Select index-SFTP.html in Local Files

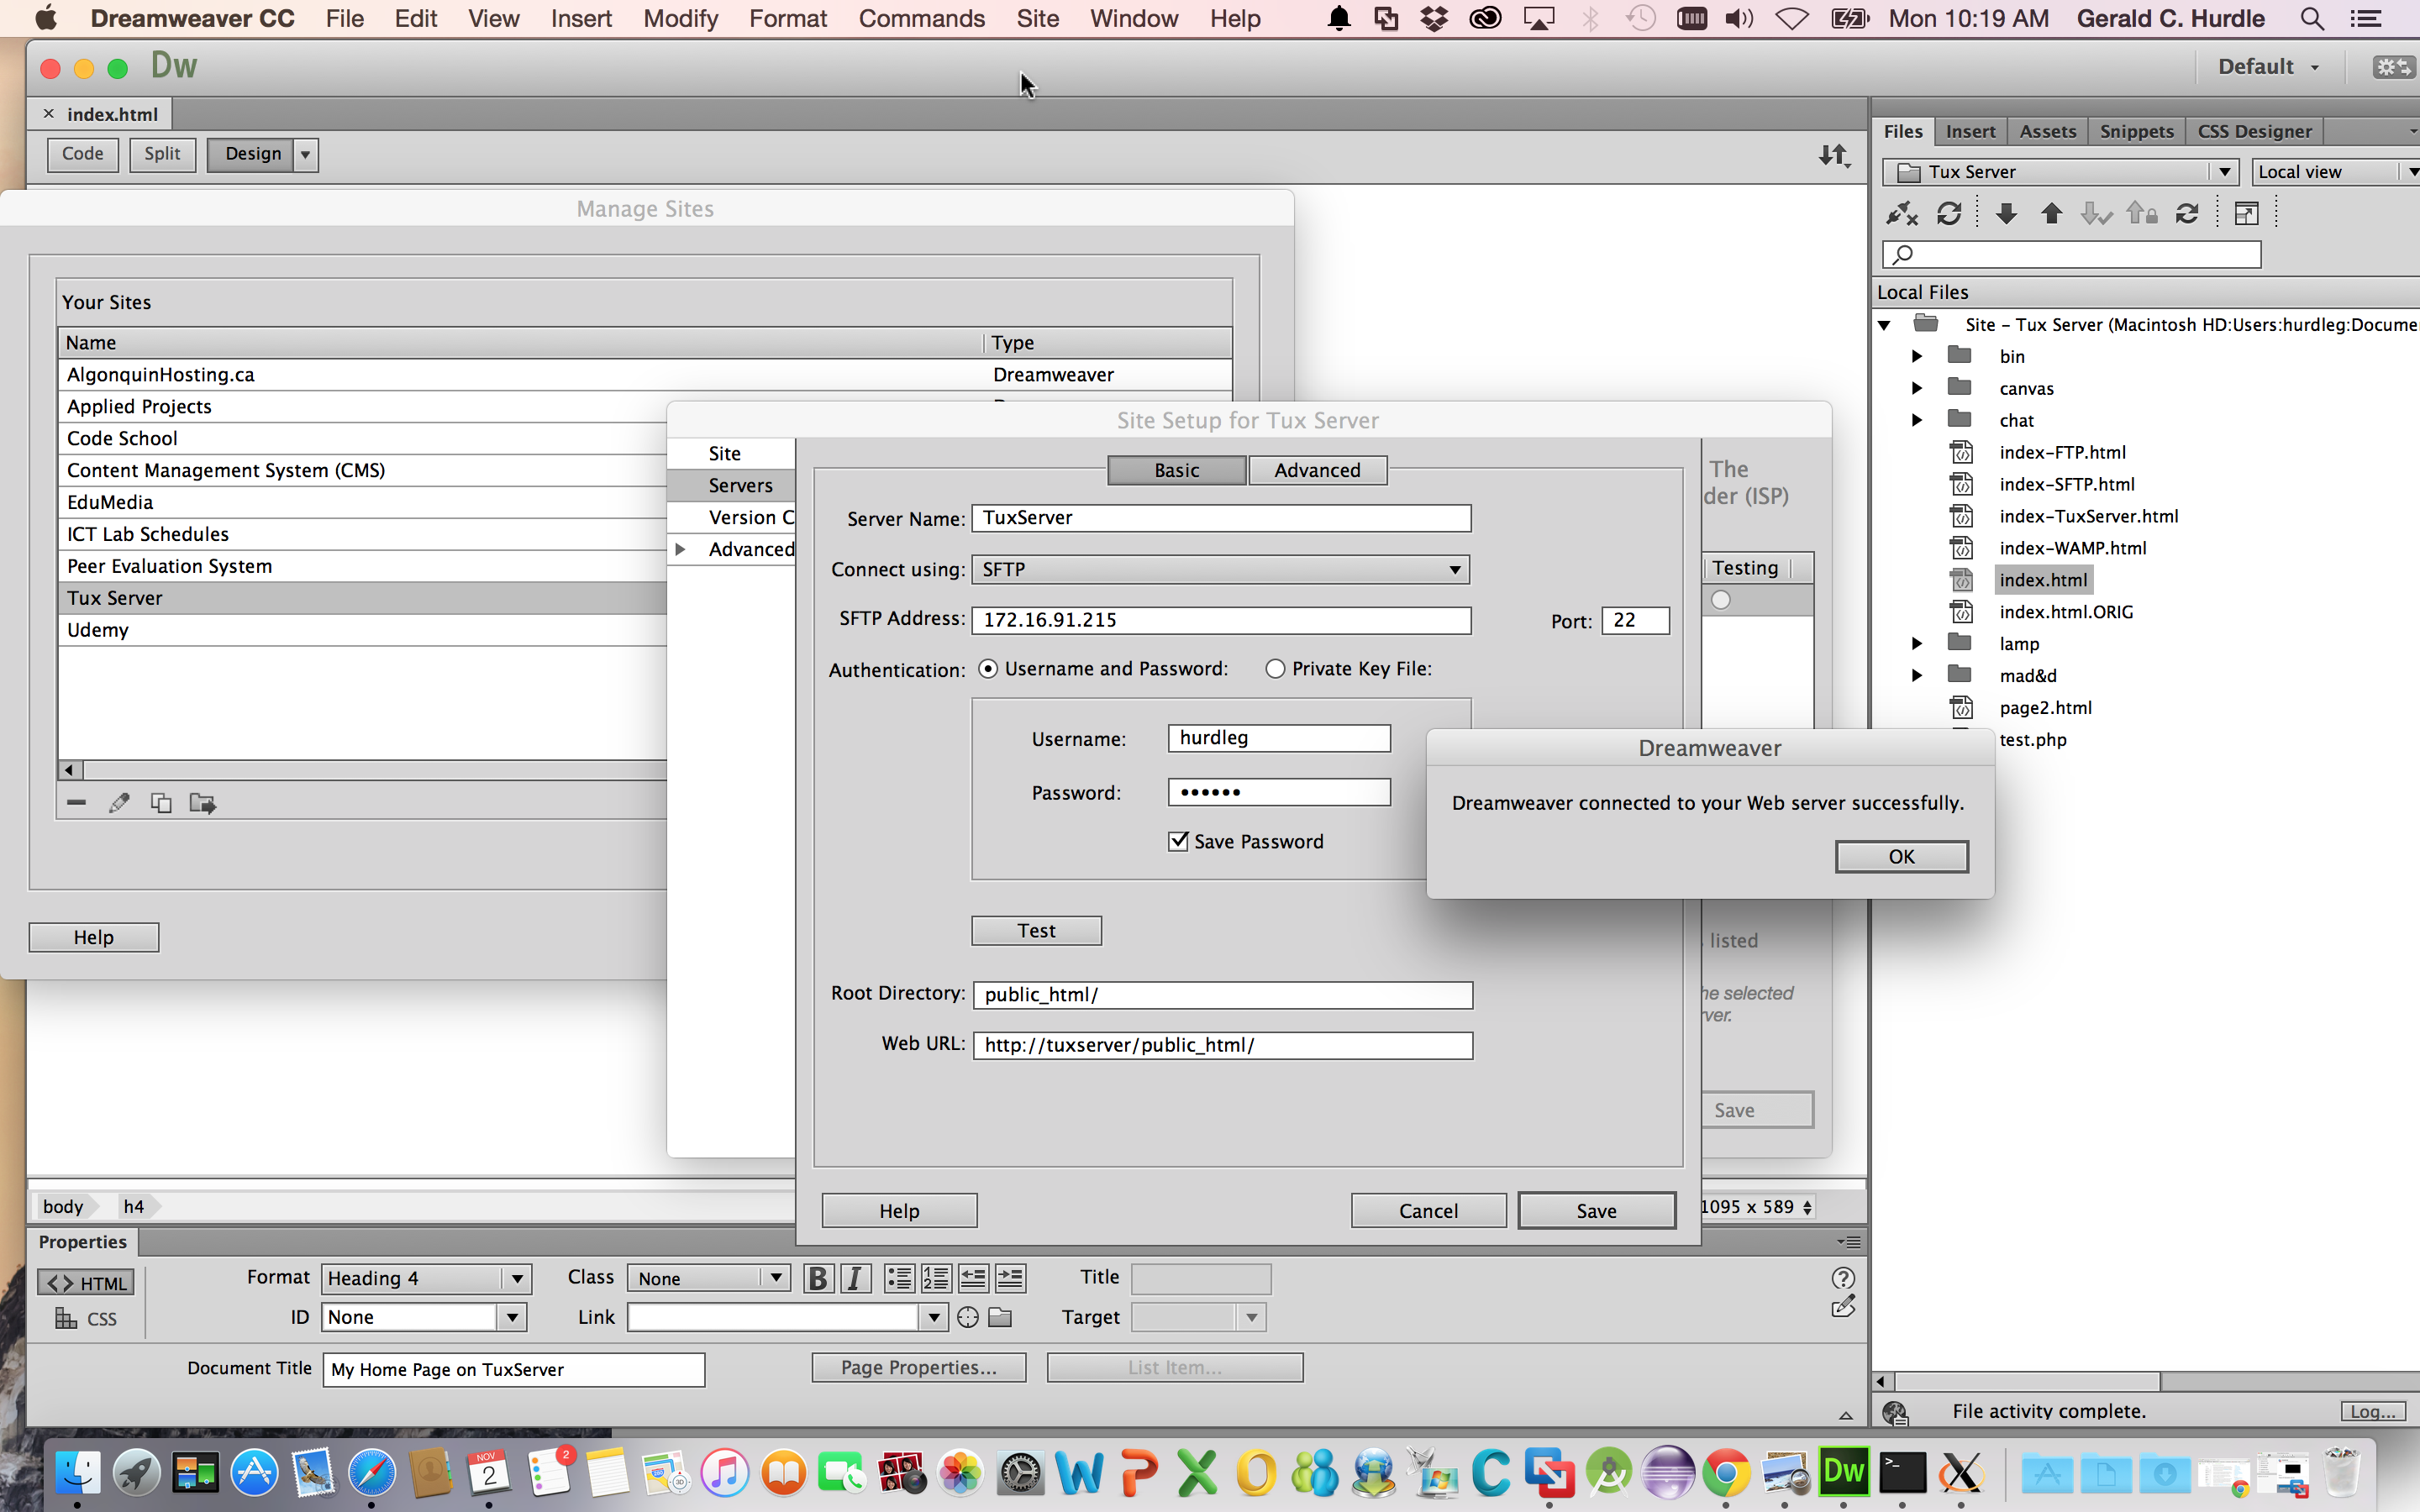[2066, 484]
